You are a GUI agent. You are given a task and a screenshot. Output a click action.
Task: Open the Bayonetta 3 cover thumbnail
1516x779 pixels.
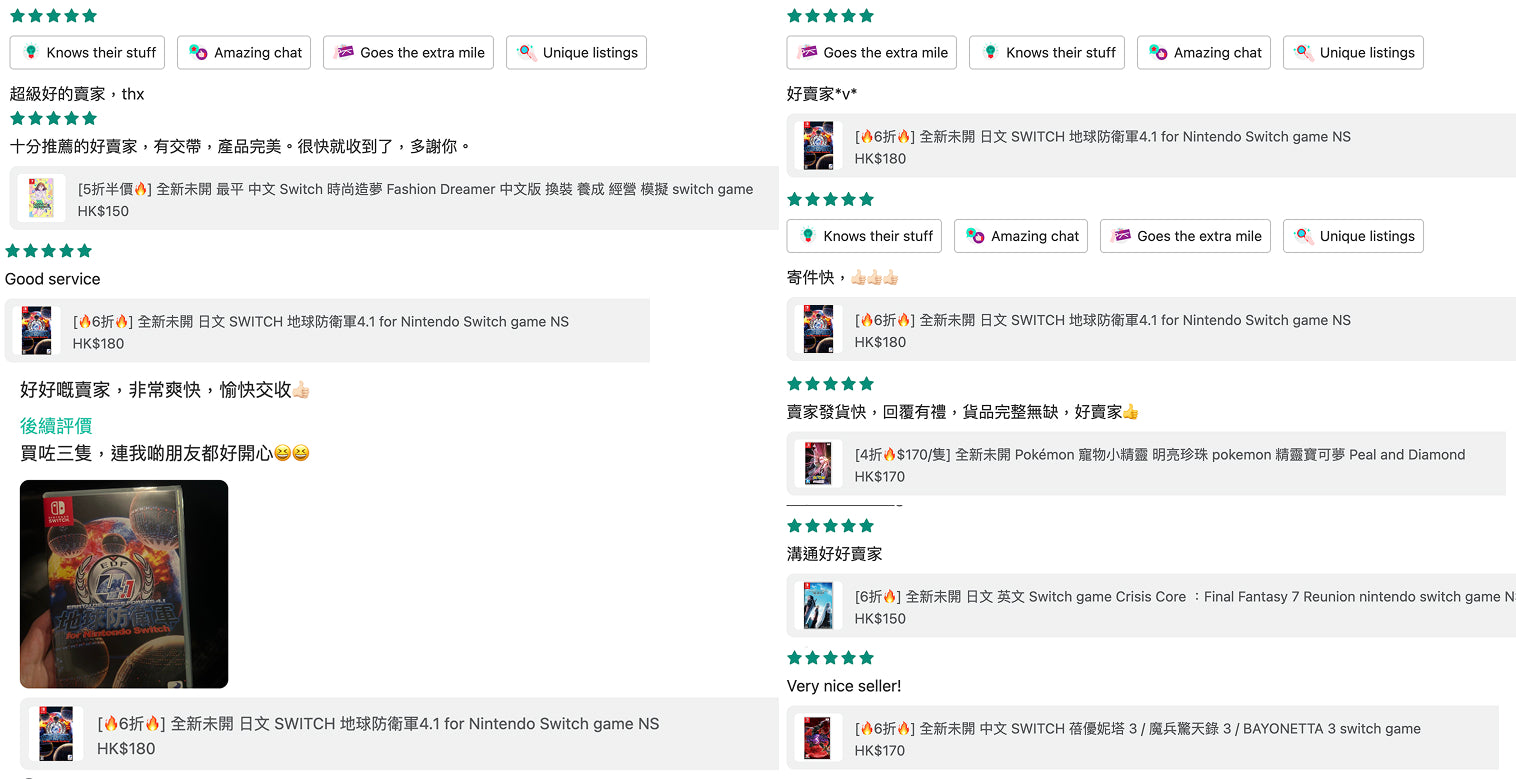point(818,738)
